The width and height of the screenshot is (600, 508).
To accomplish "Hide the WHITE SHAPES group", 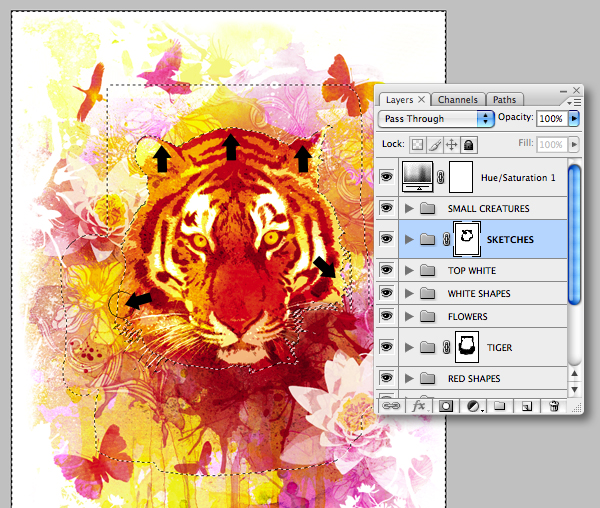I will (x=386, y=293).
